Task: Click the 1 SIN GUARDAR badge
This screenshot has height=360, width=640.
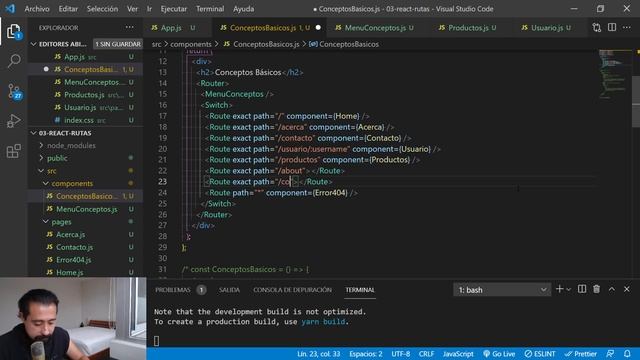Action: coord(118,44)
